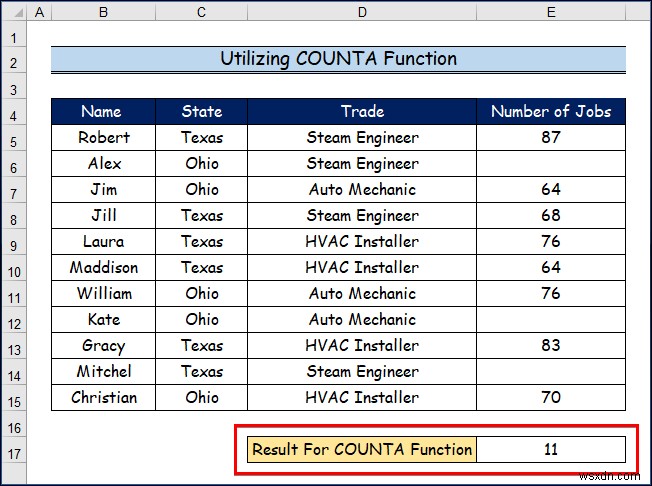The height and width of the screenshot is (486, 652).
Task: Select the COUNTA result cell showing 11
Action: [x=551, y=449]
